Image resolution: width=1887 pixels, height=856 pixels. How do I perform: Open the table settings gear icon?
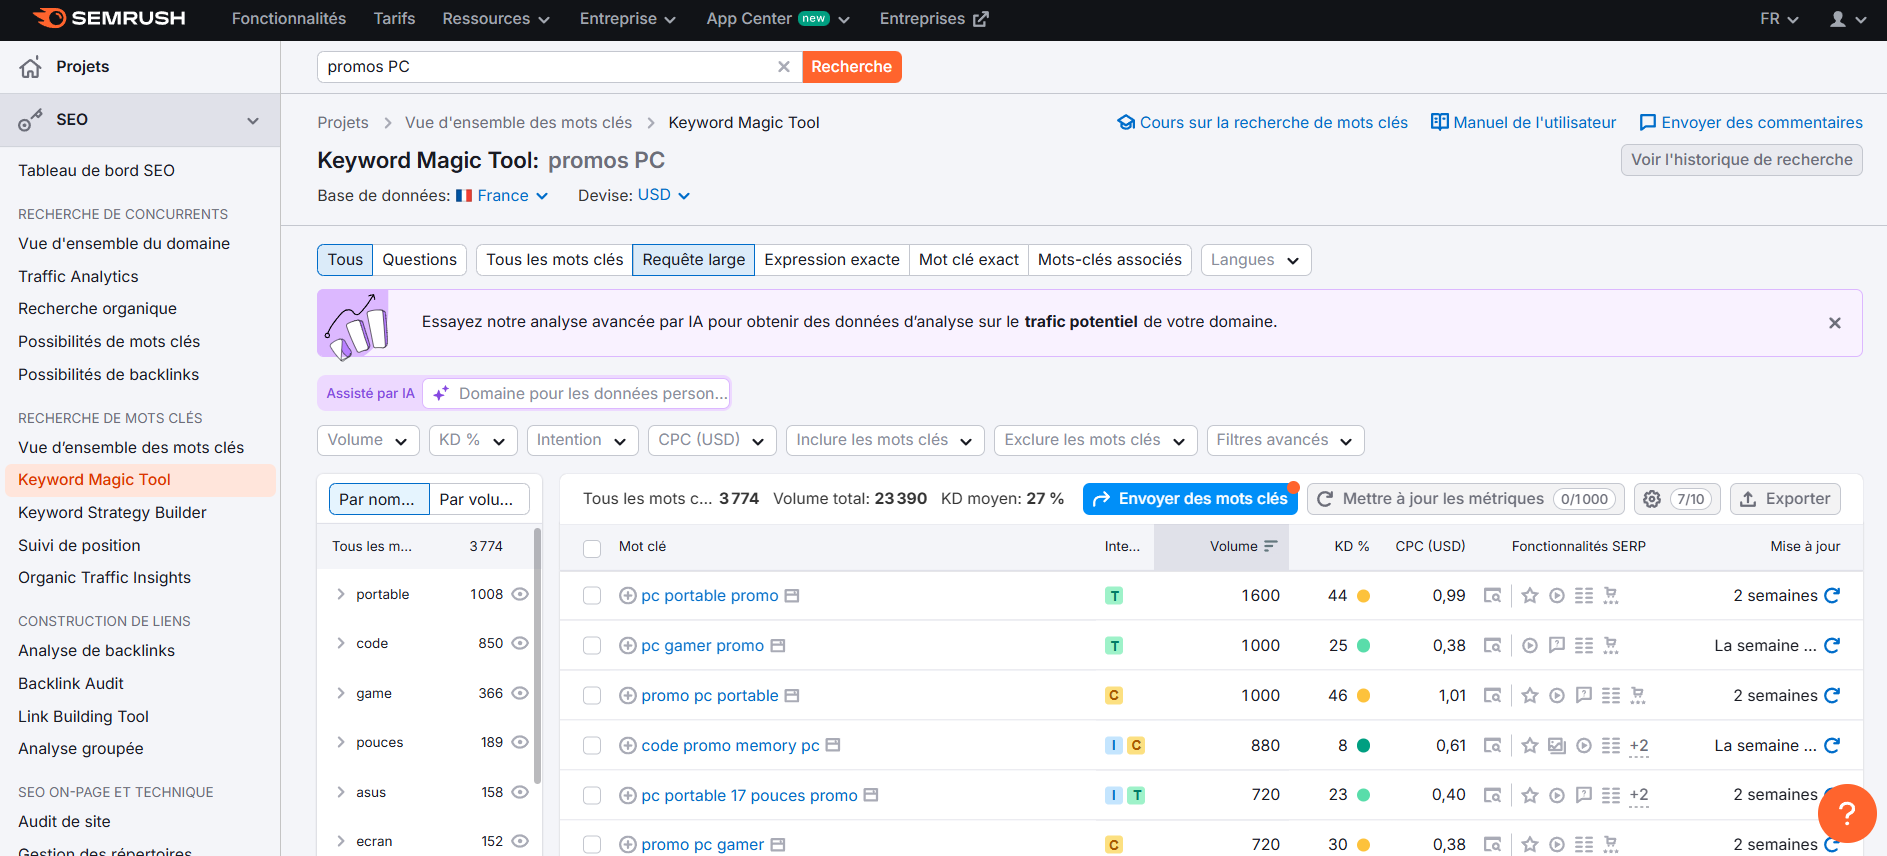[1652, 499]
